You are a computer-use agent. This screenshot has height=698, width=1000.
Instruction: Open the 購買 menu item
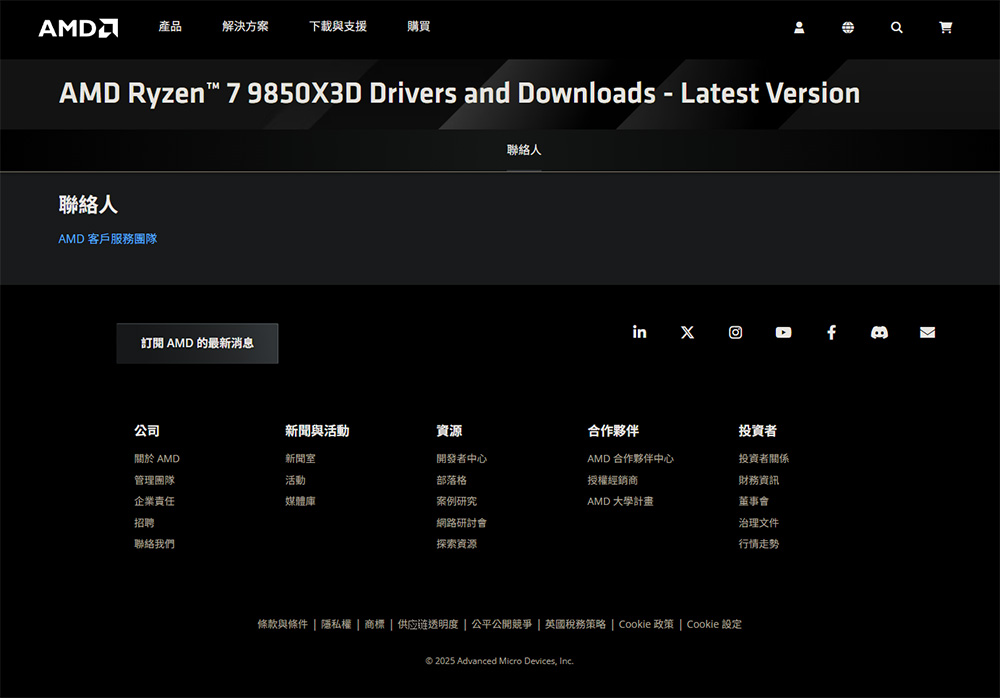click(x=418, y=27)
